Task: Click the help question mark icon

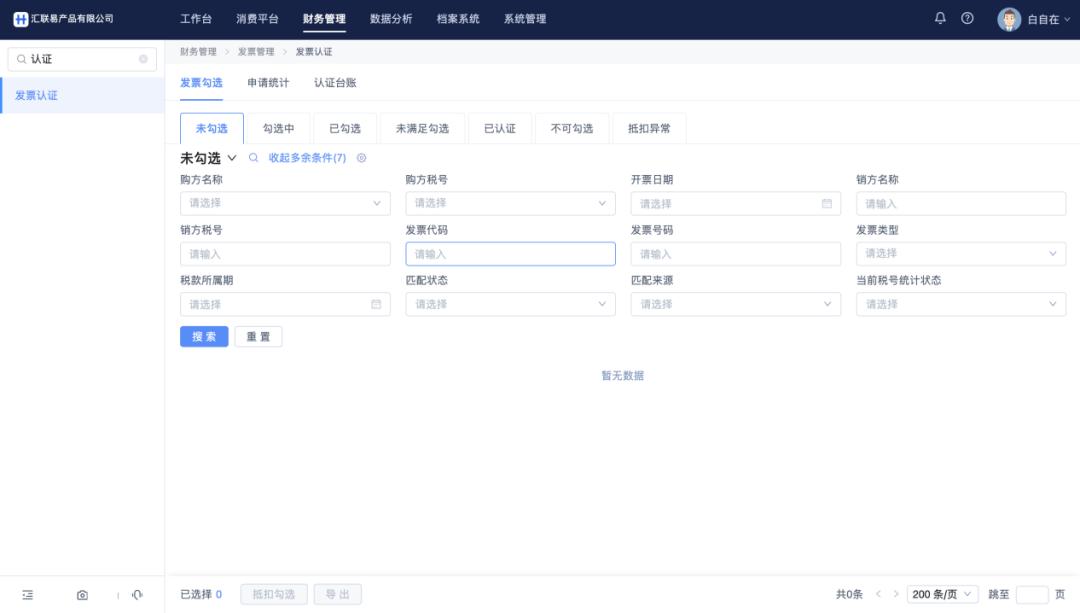Action: coord(966,18)
